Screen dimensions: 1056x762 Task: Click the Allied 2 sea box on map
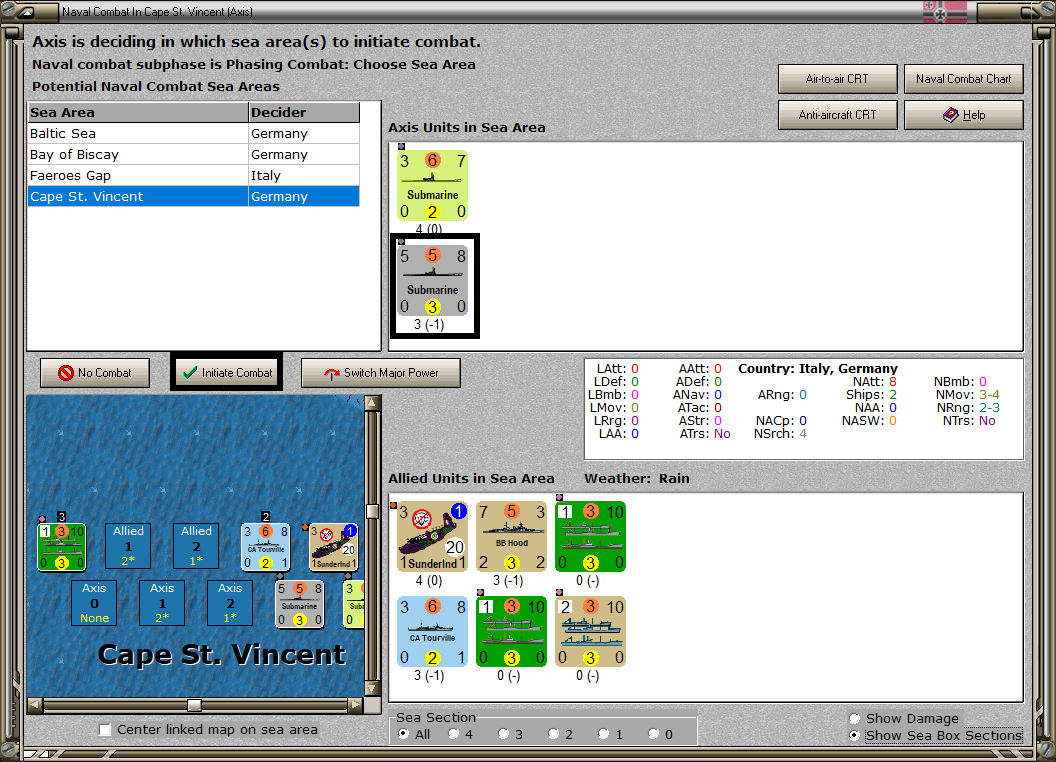point(196,546)
